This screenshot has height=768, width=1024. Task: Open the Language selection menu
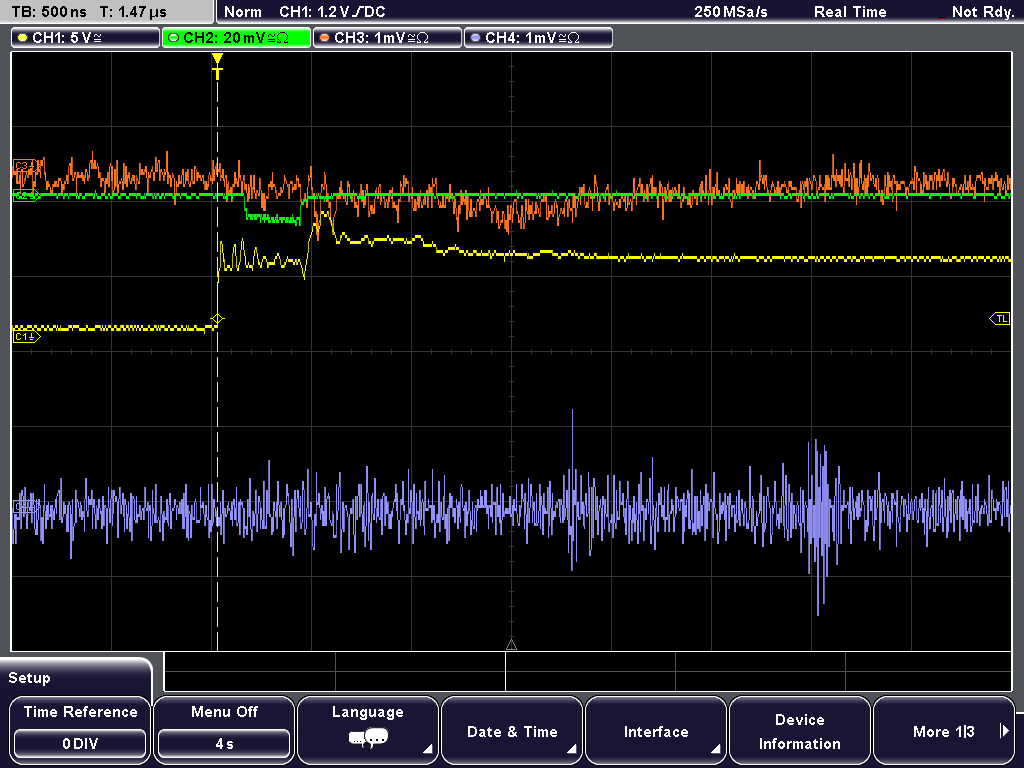click(x=368, y=729)
